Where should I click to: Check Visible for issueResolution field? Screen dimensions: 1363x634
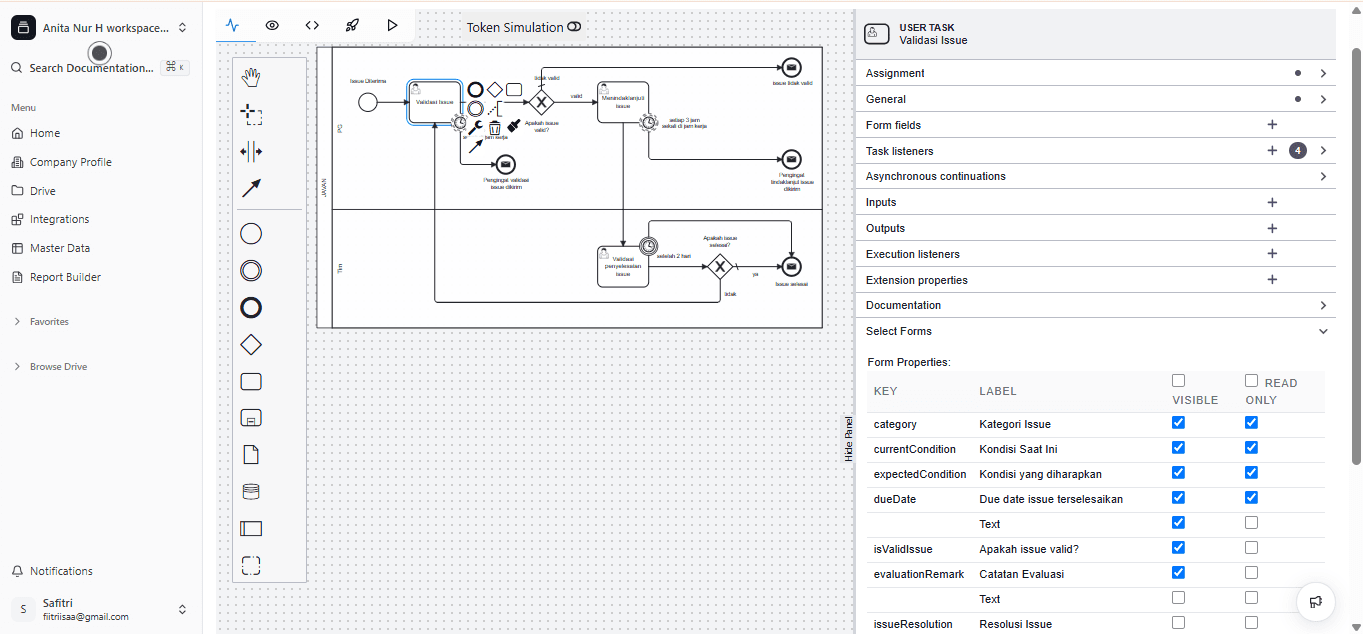[1178, 622]
